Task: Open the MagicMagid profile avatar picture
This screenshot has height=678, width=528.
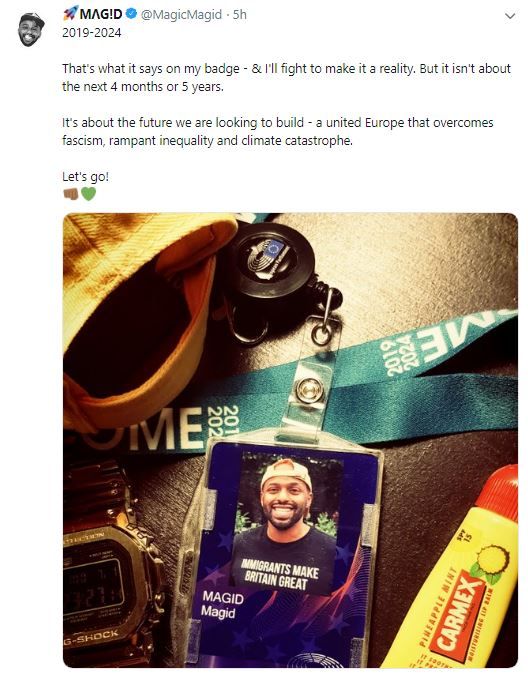Action: 31,29
